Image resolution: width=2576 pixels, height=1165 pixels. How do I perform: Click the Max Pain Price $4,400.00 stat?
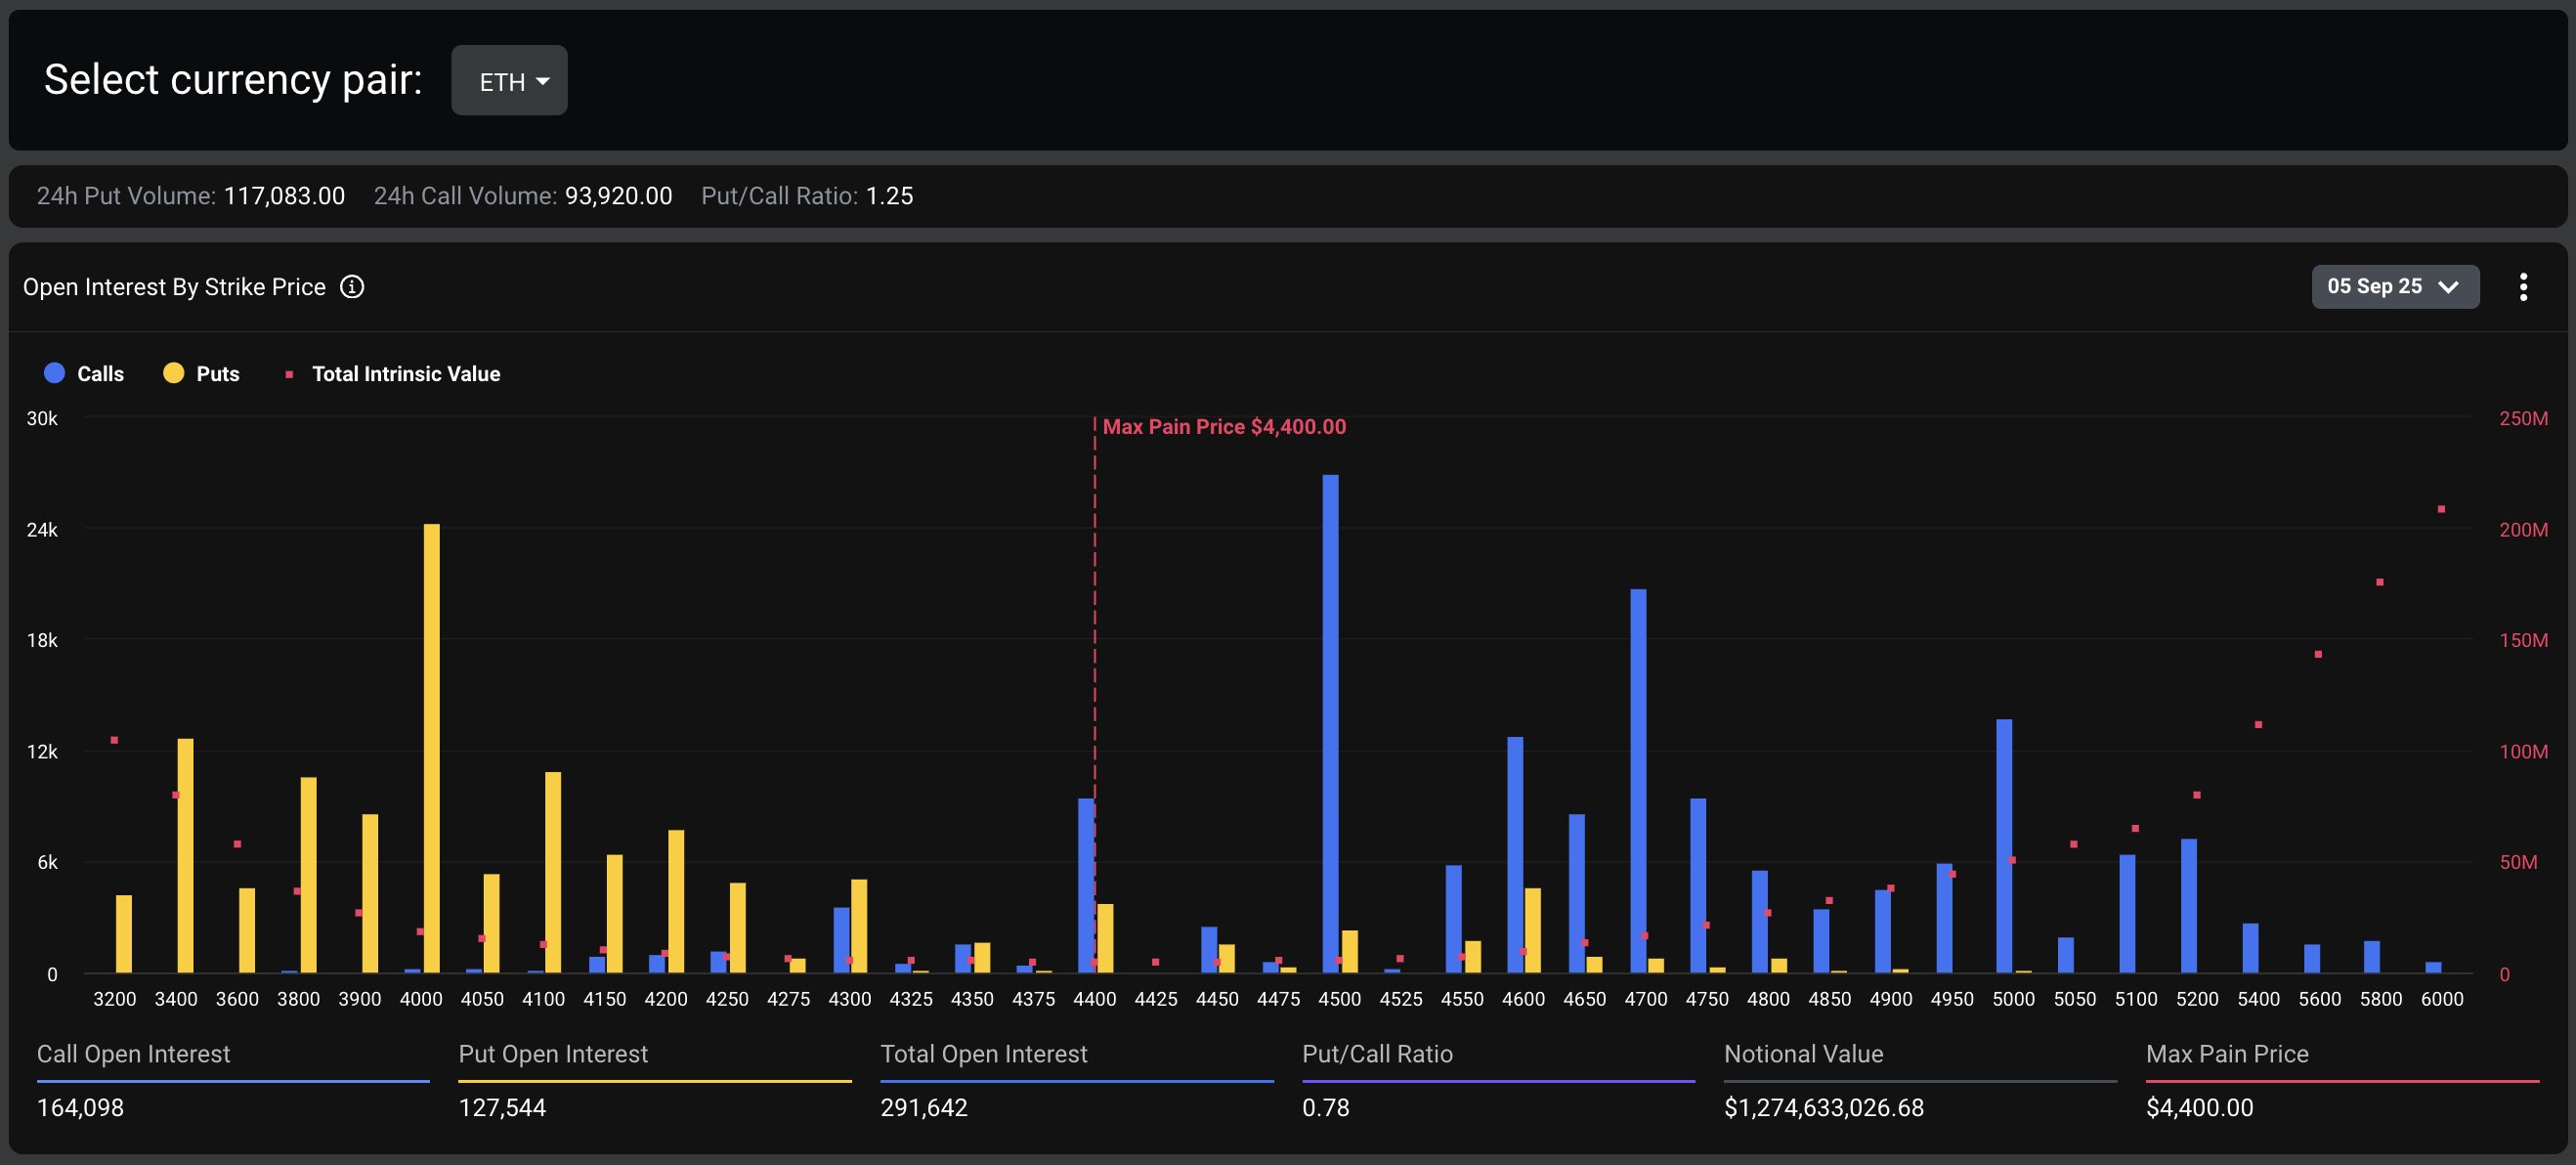click(x=2199, y=1107)
